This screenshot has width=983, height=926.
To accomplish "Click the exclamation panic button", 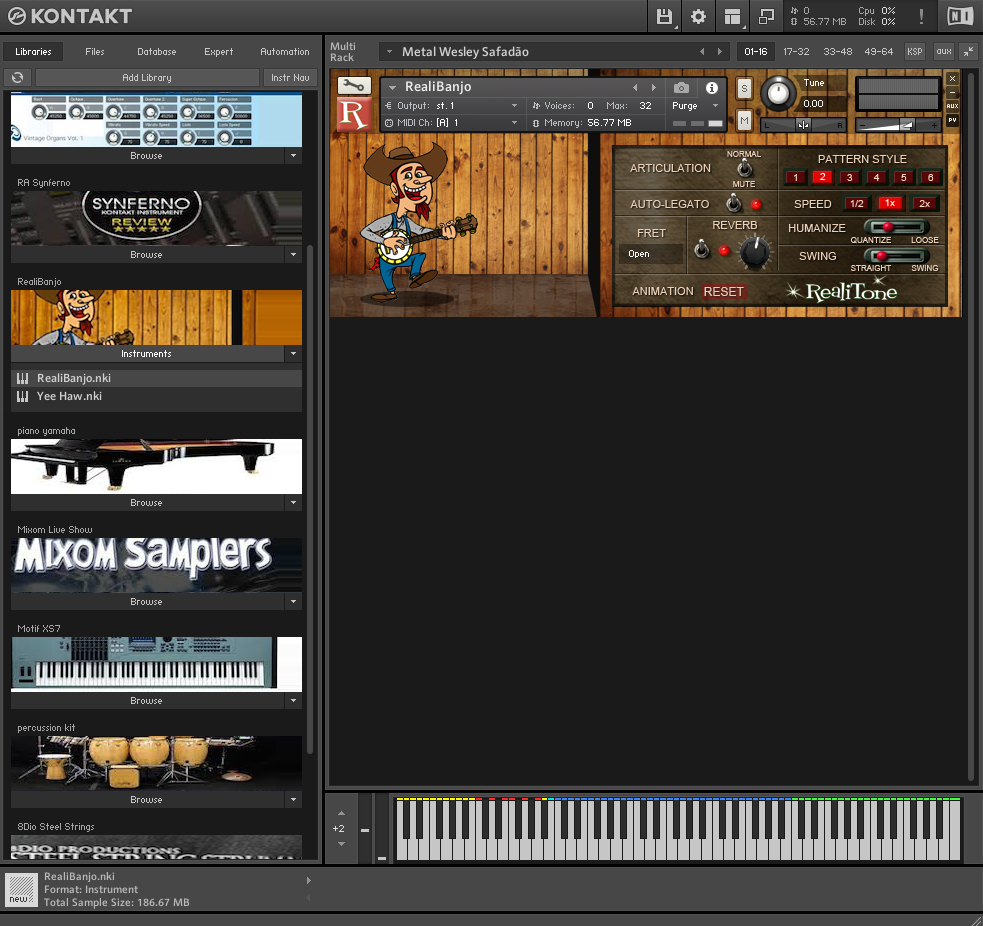I will coord(921,16).
